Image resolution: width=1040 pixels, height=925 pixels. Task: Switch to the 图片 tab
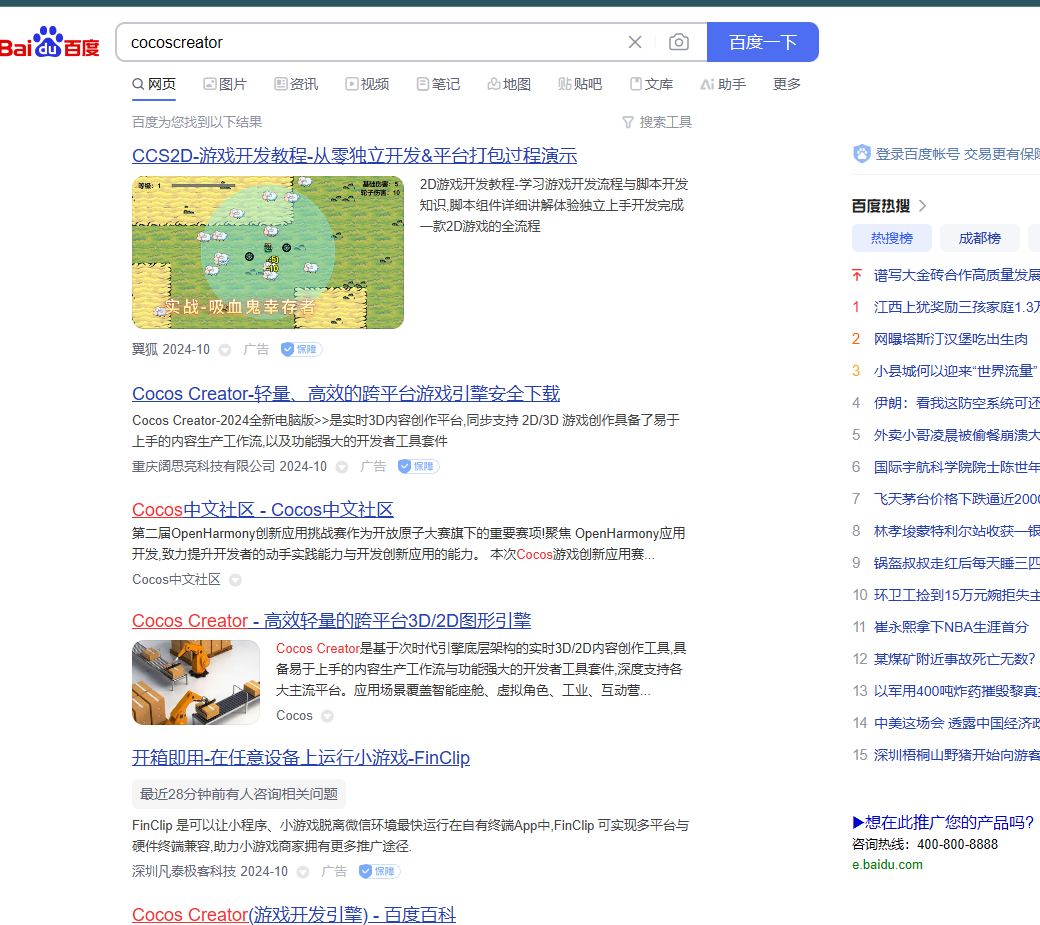pos(225,84)
